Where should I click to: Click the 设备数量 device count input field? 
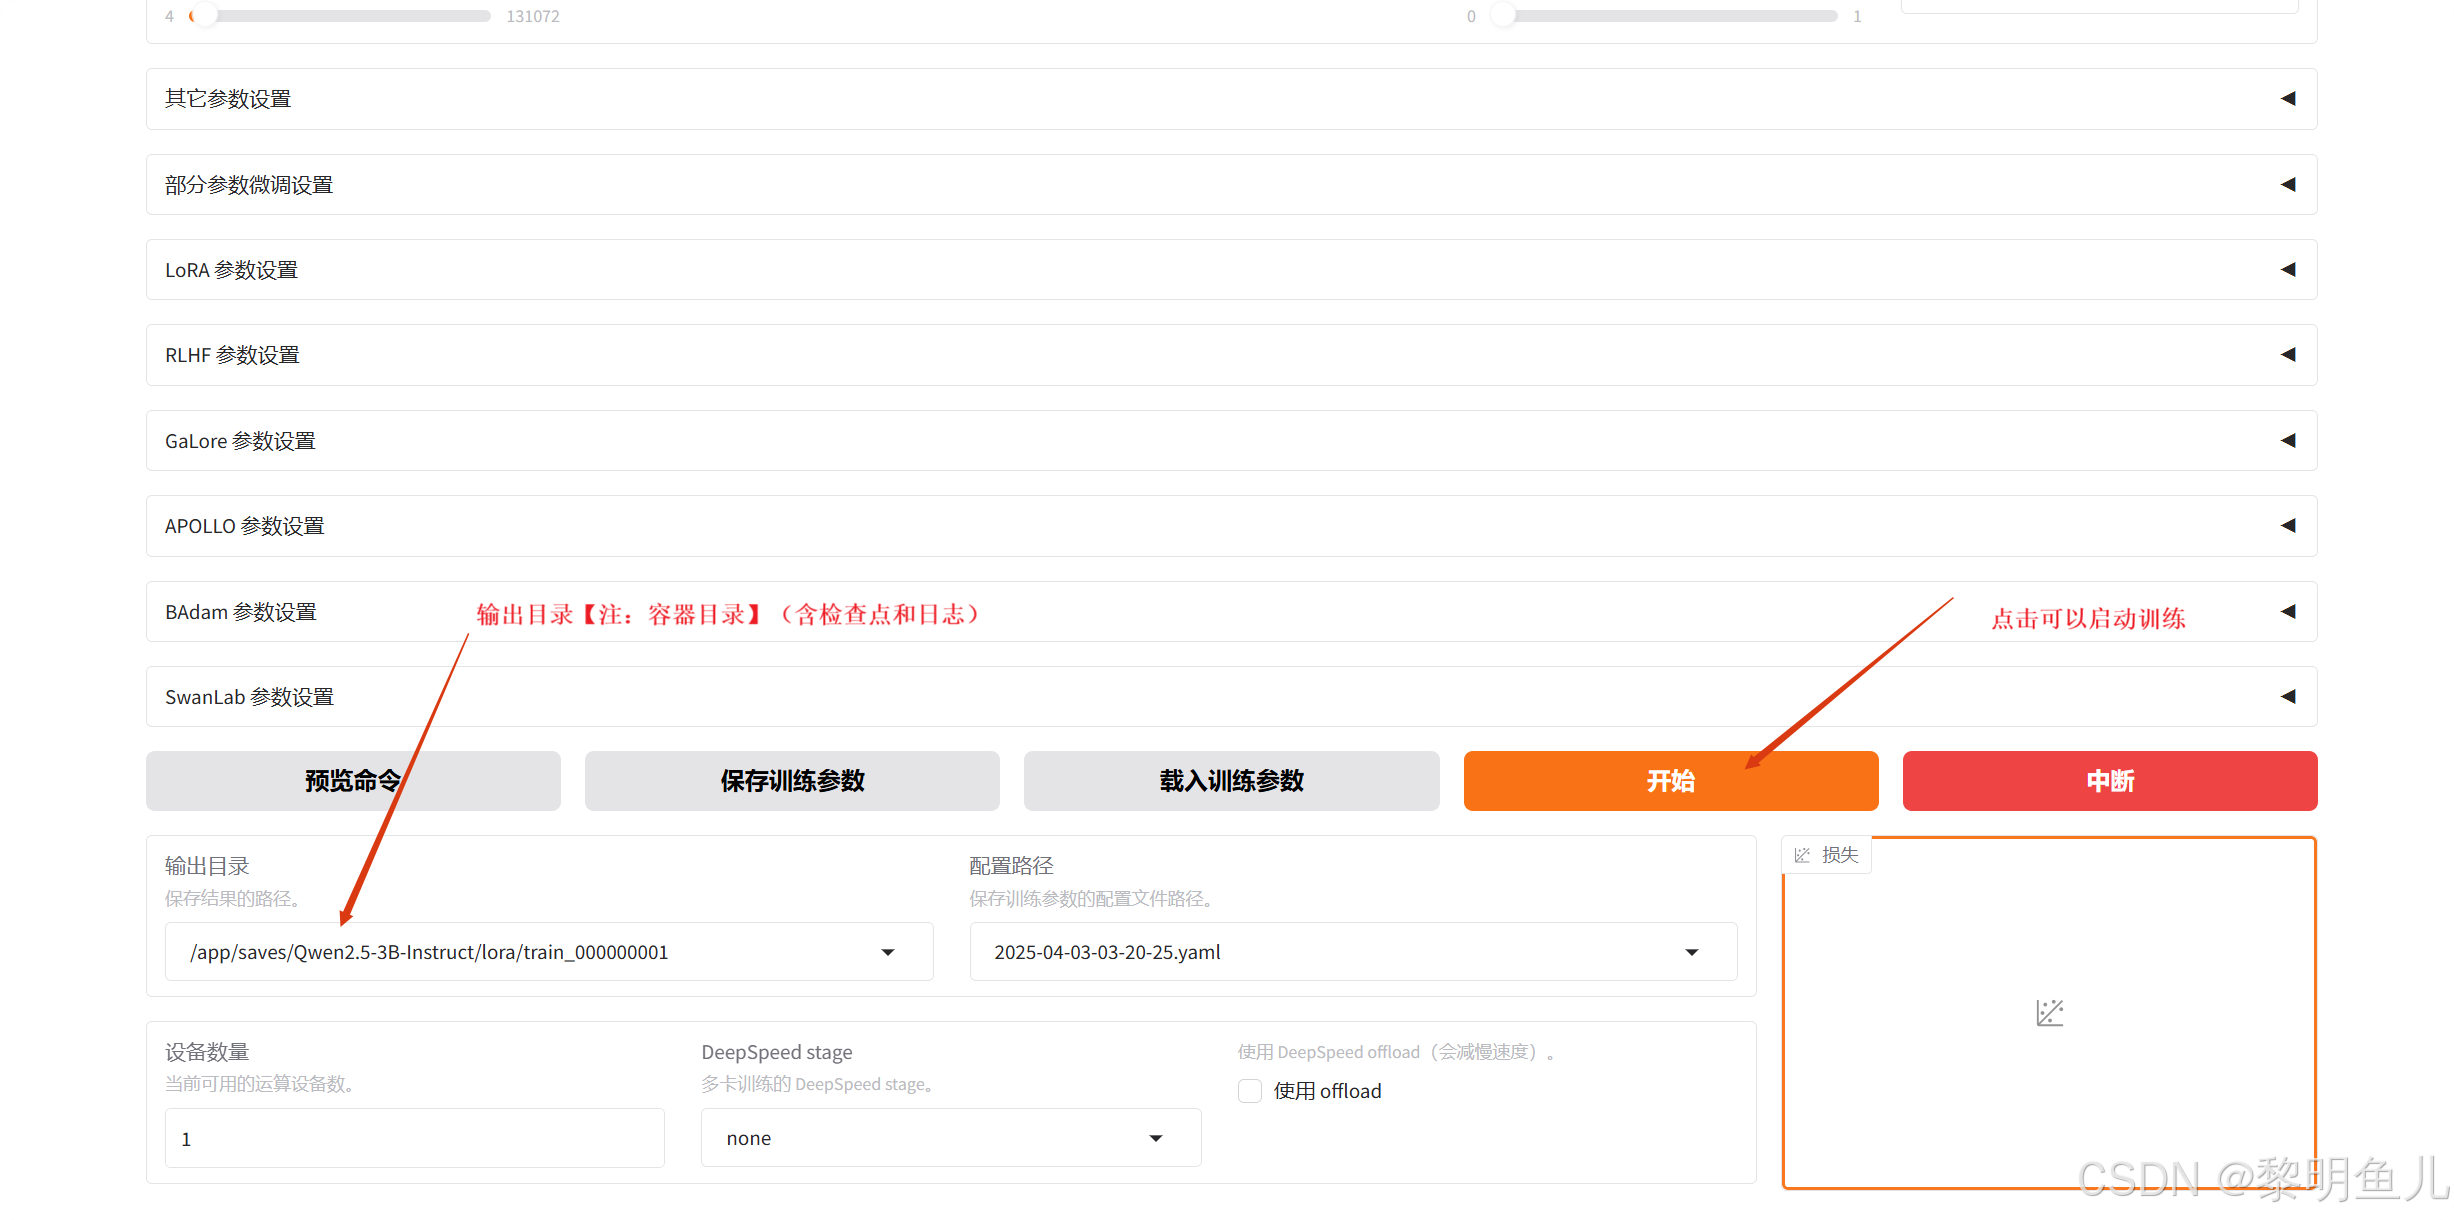click(414, 1138)
